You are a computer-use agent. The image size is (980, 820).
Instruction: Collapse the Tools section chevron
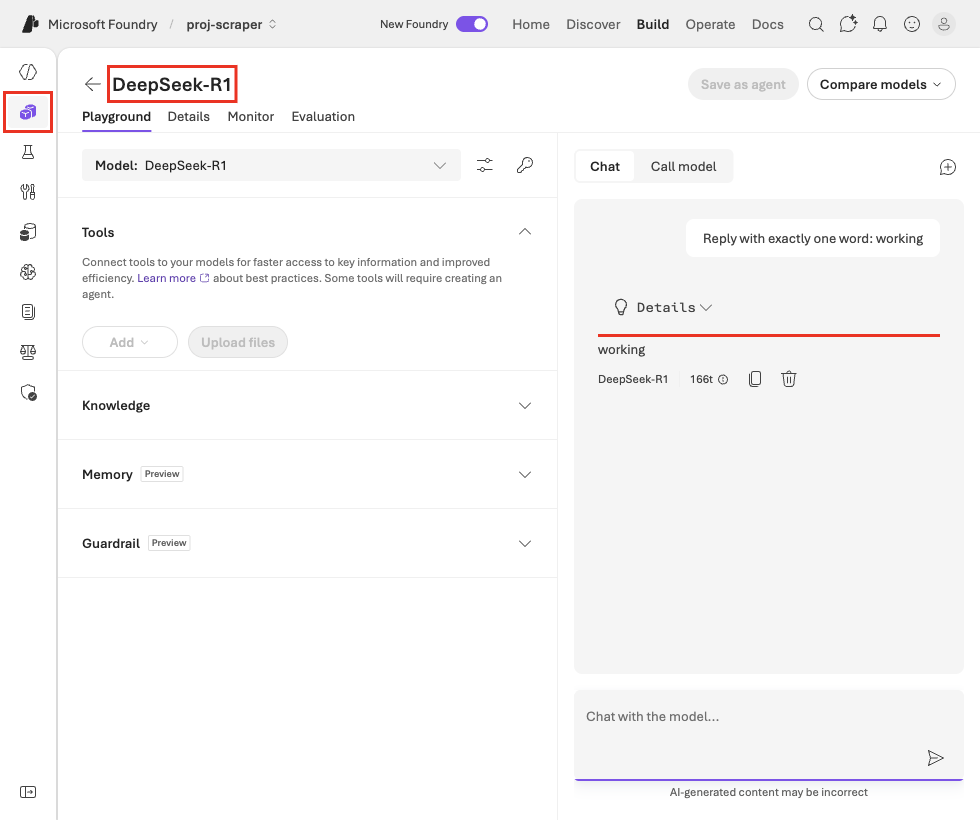coord(525,232)
